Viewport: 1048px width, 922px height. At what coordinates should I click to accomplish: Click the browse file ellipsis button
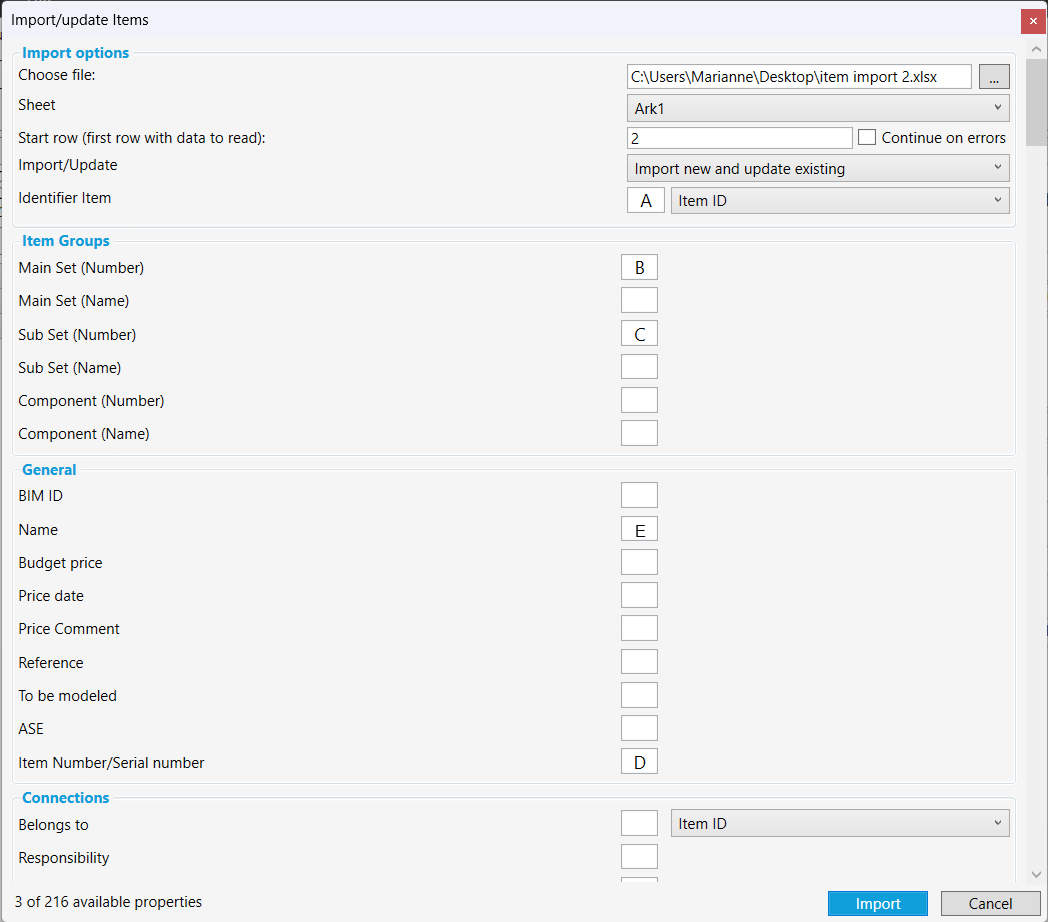[x=994, y=77]
